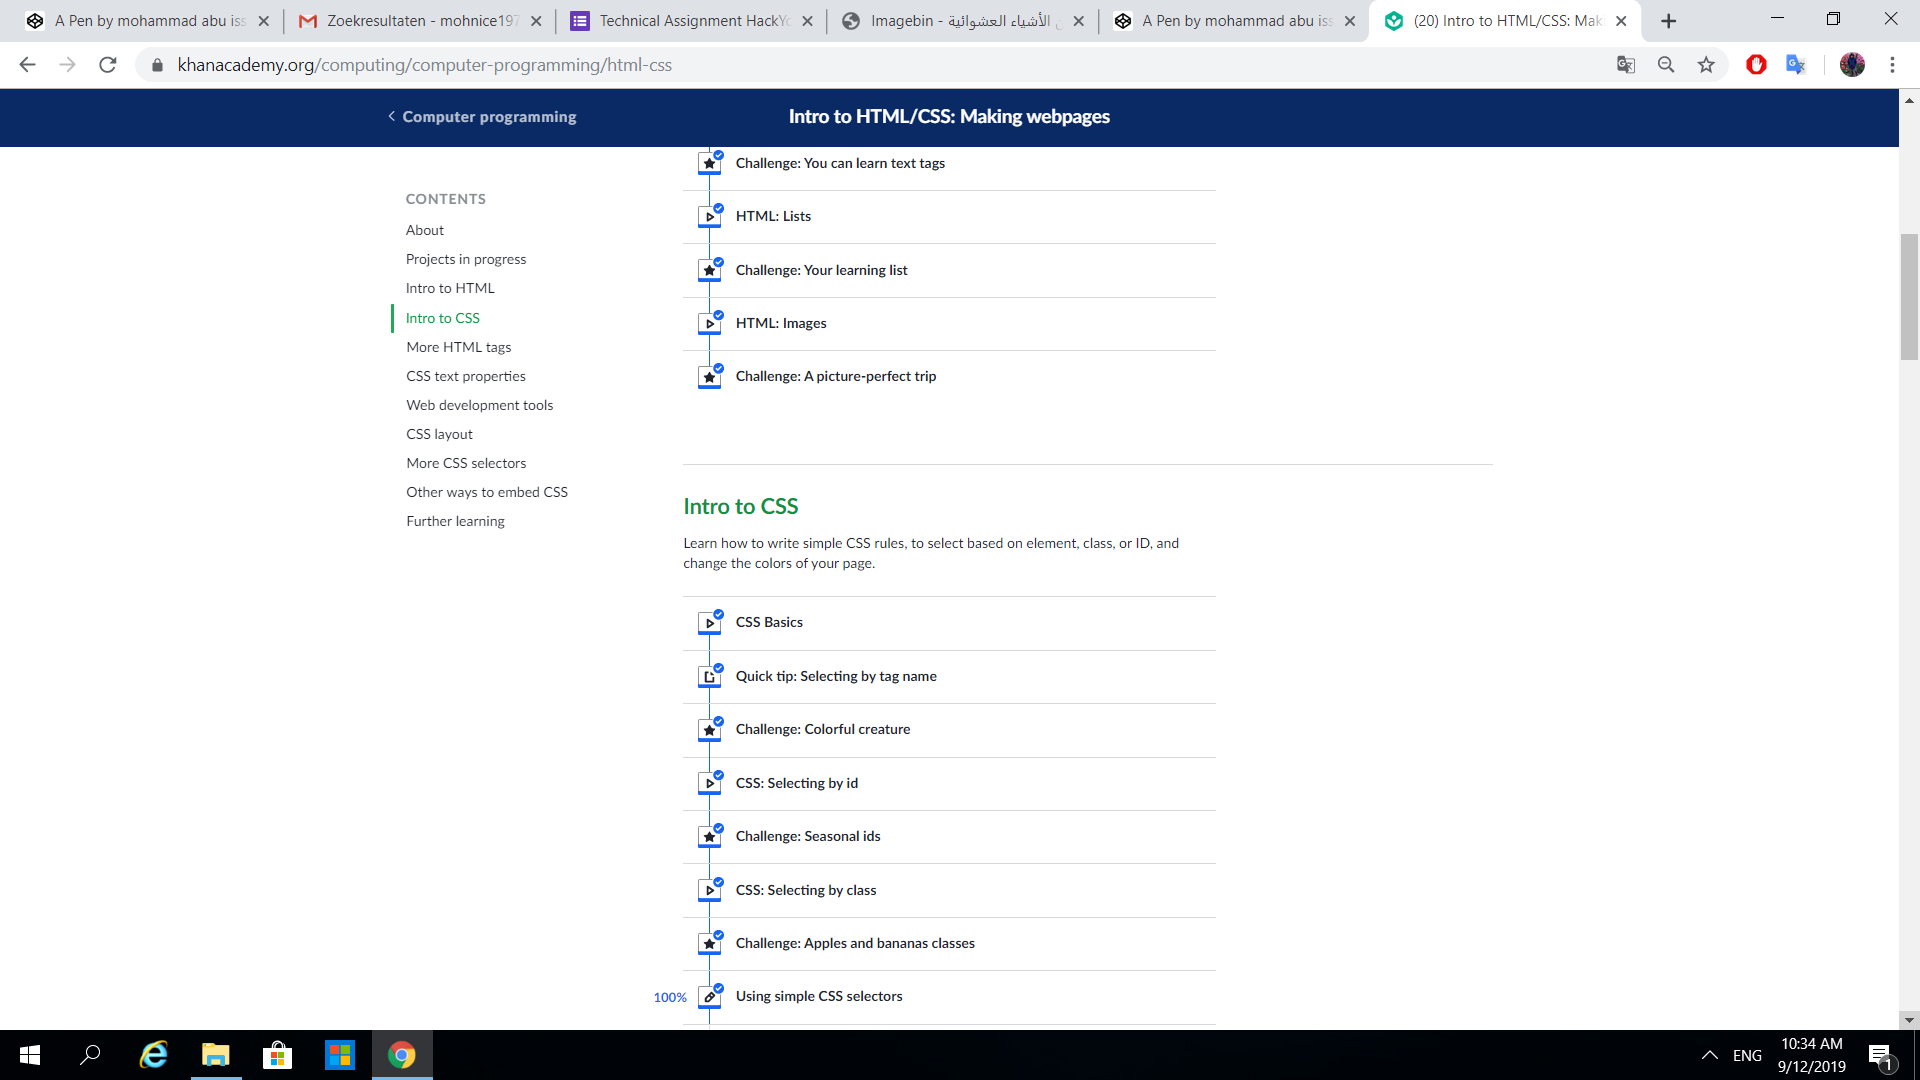The image size is (1920, 1080).
Task: Launch Internet Explorer from taskbar
Action: 153,1055
